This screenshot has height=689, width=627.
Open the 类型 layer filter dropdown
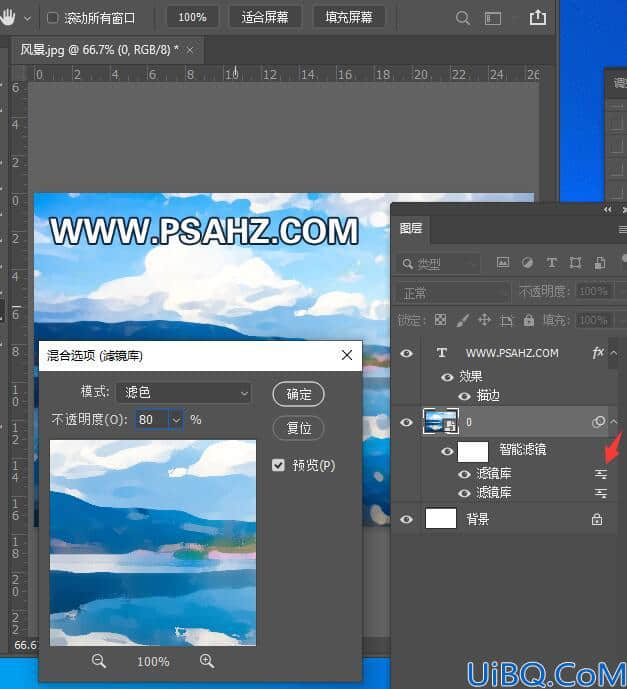click(x=438, y=264)
